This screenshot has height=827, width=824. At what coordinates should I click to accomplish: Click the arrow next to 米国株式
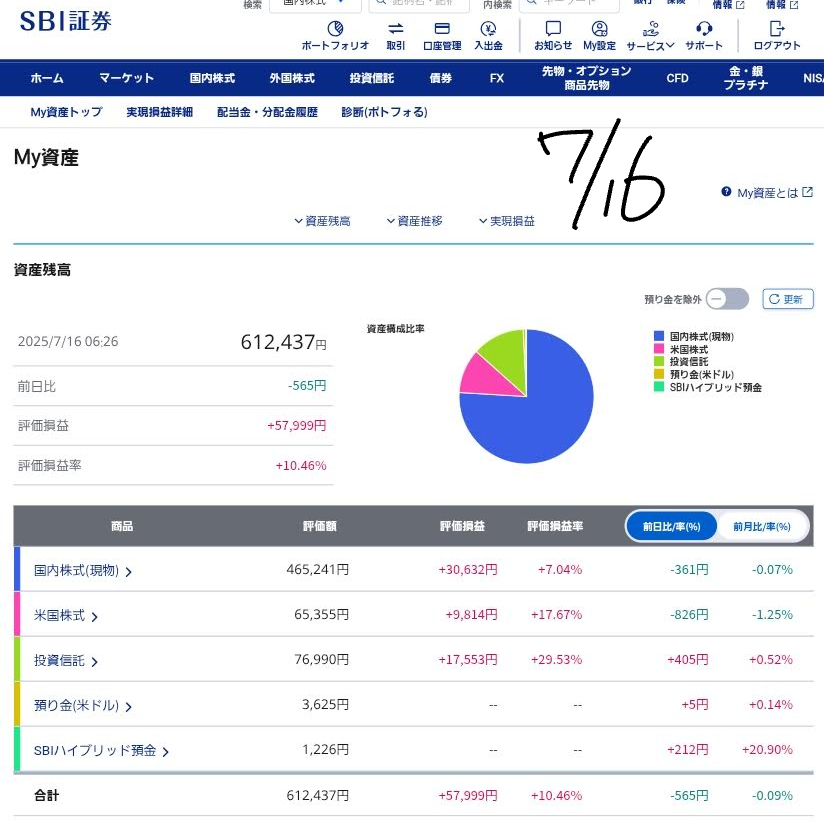[94, 617]
